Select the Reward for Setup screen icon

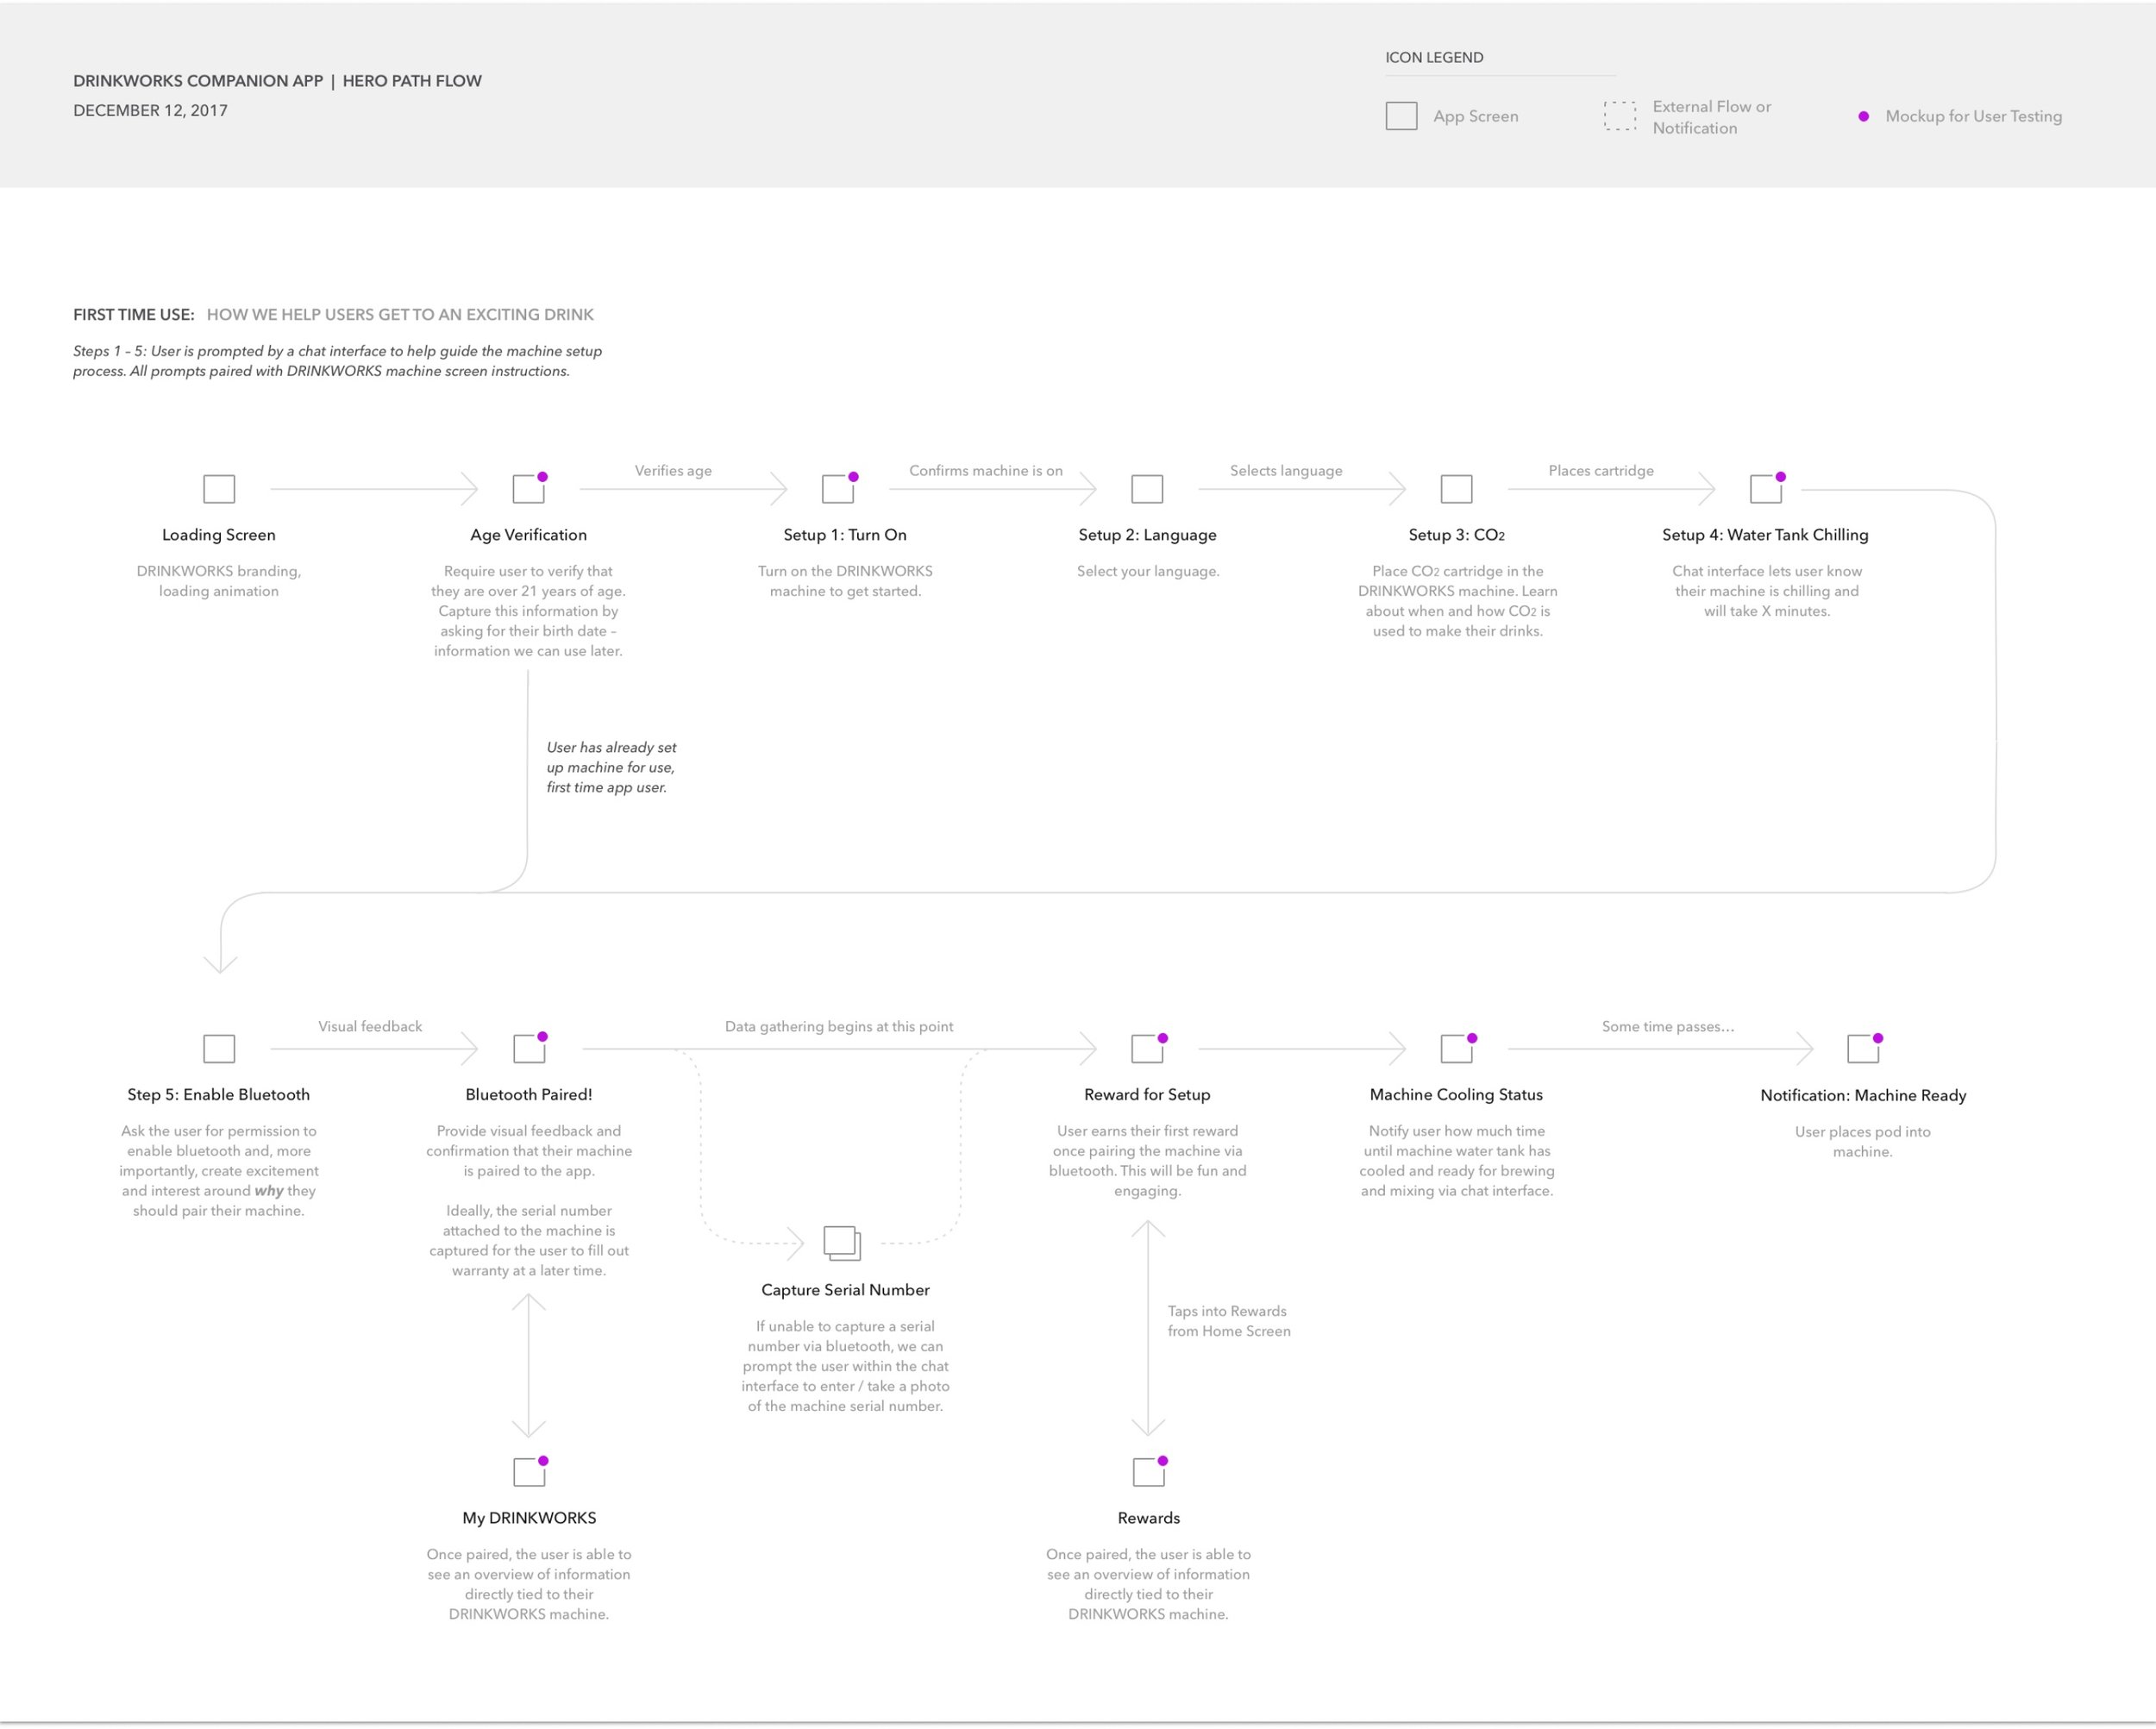point(1148,1049)
